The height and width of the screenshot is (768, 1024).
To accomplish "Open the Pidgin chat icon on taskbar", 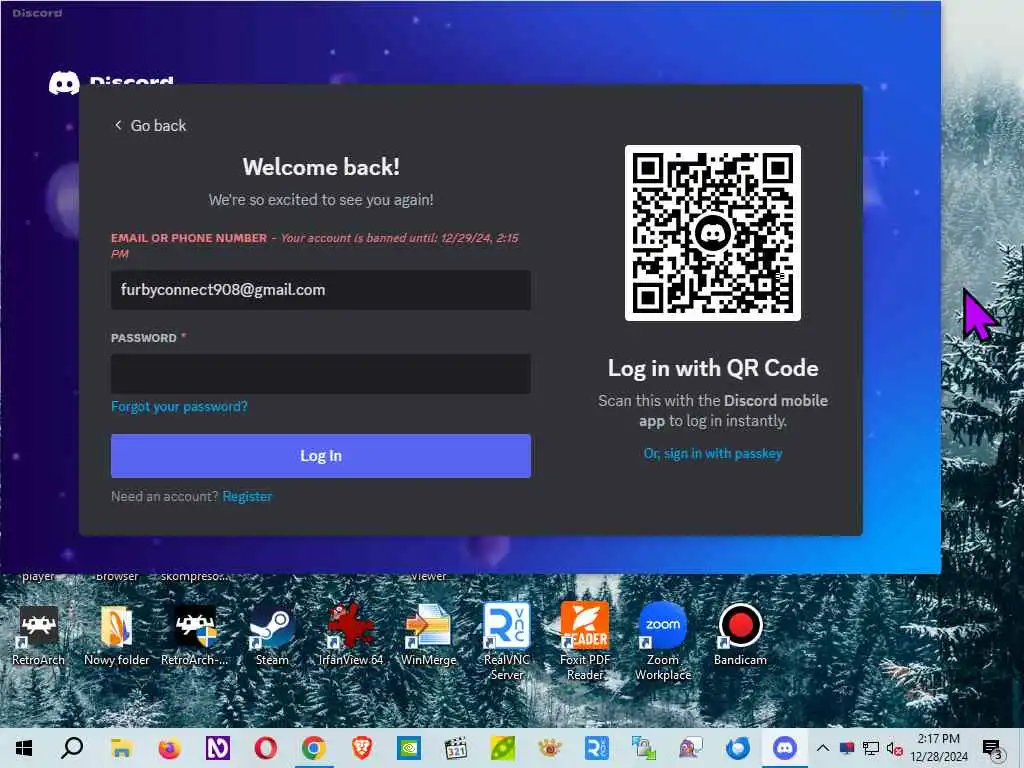I will click(x=691, y=748).
